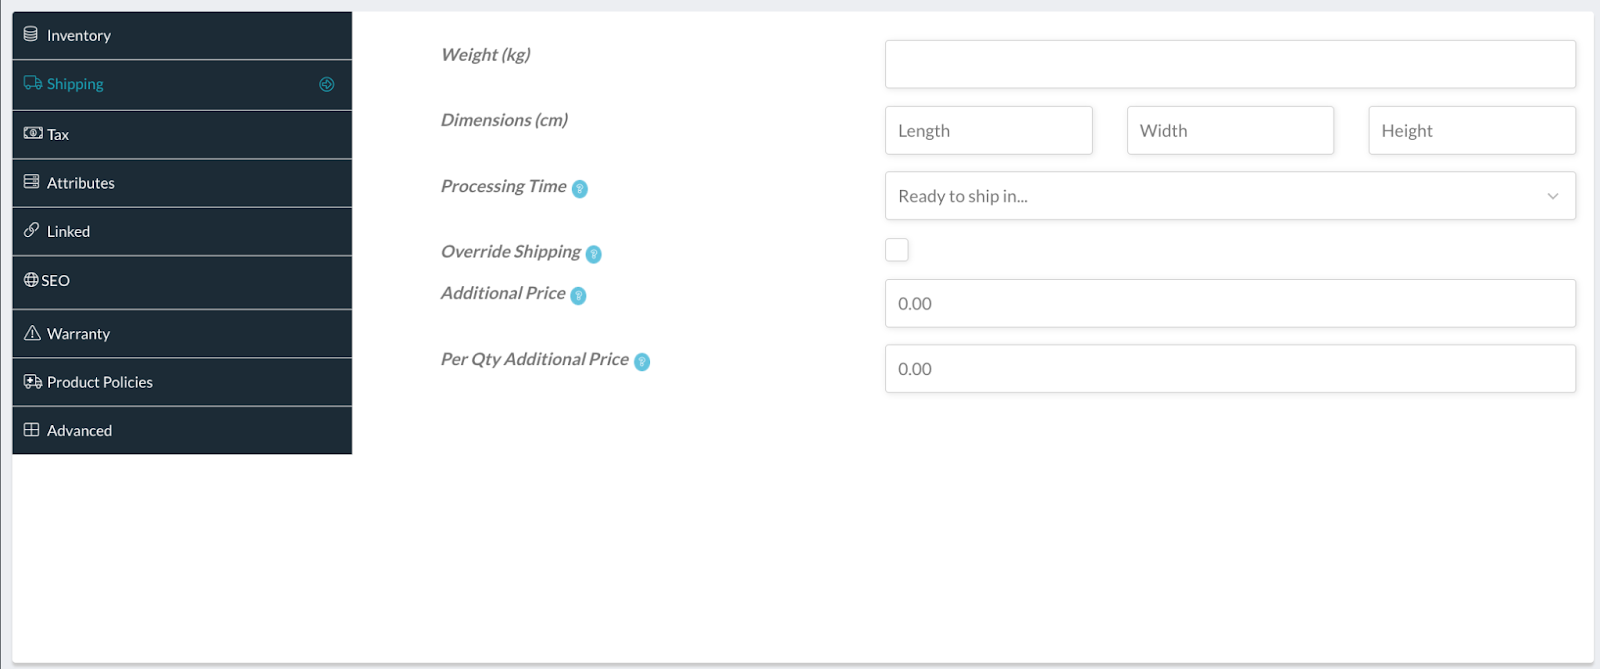Click the Ready to ship in chevron arrow

[x=1552, y=196]
